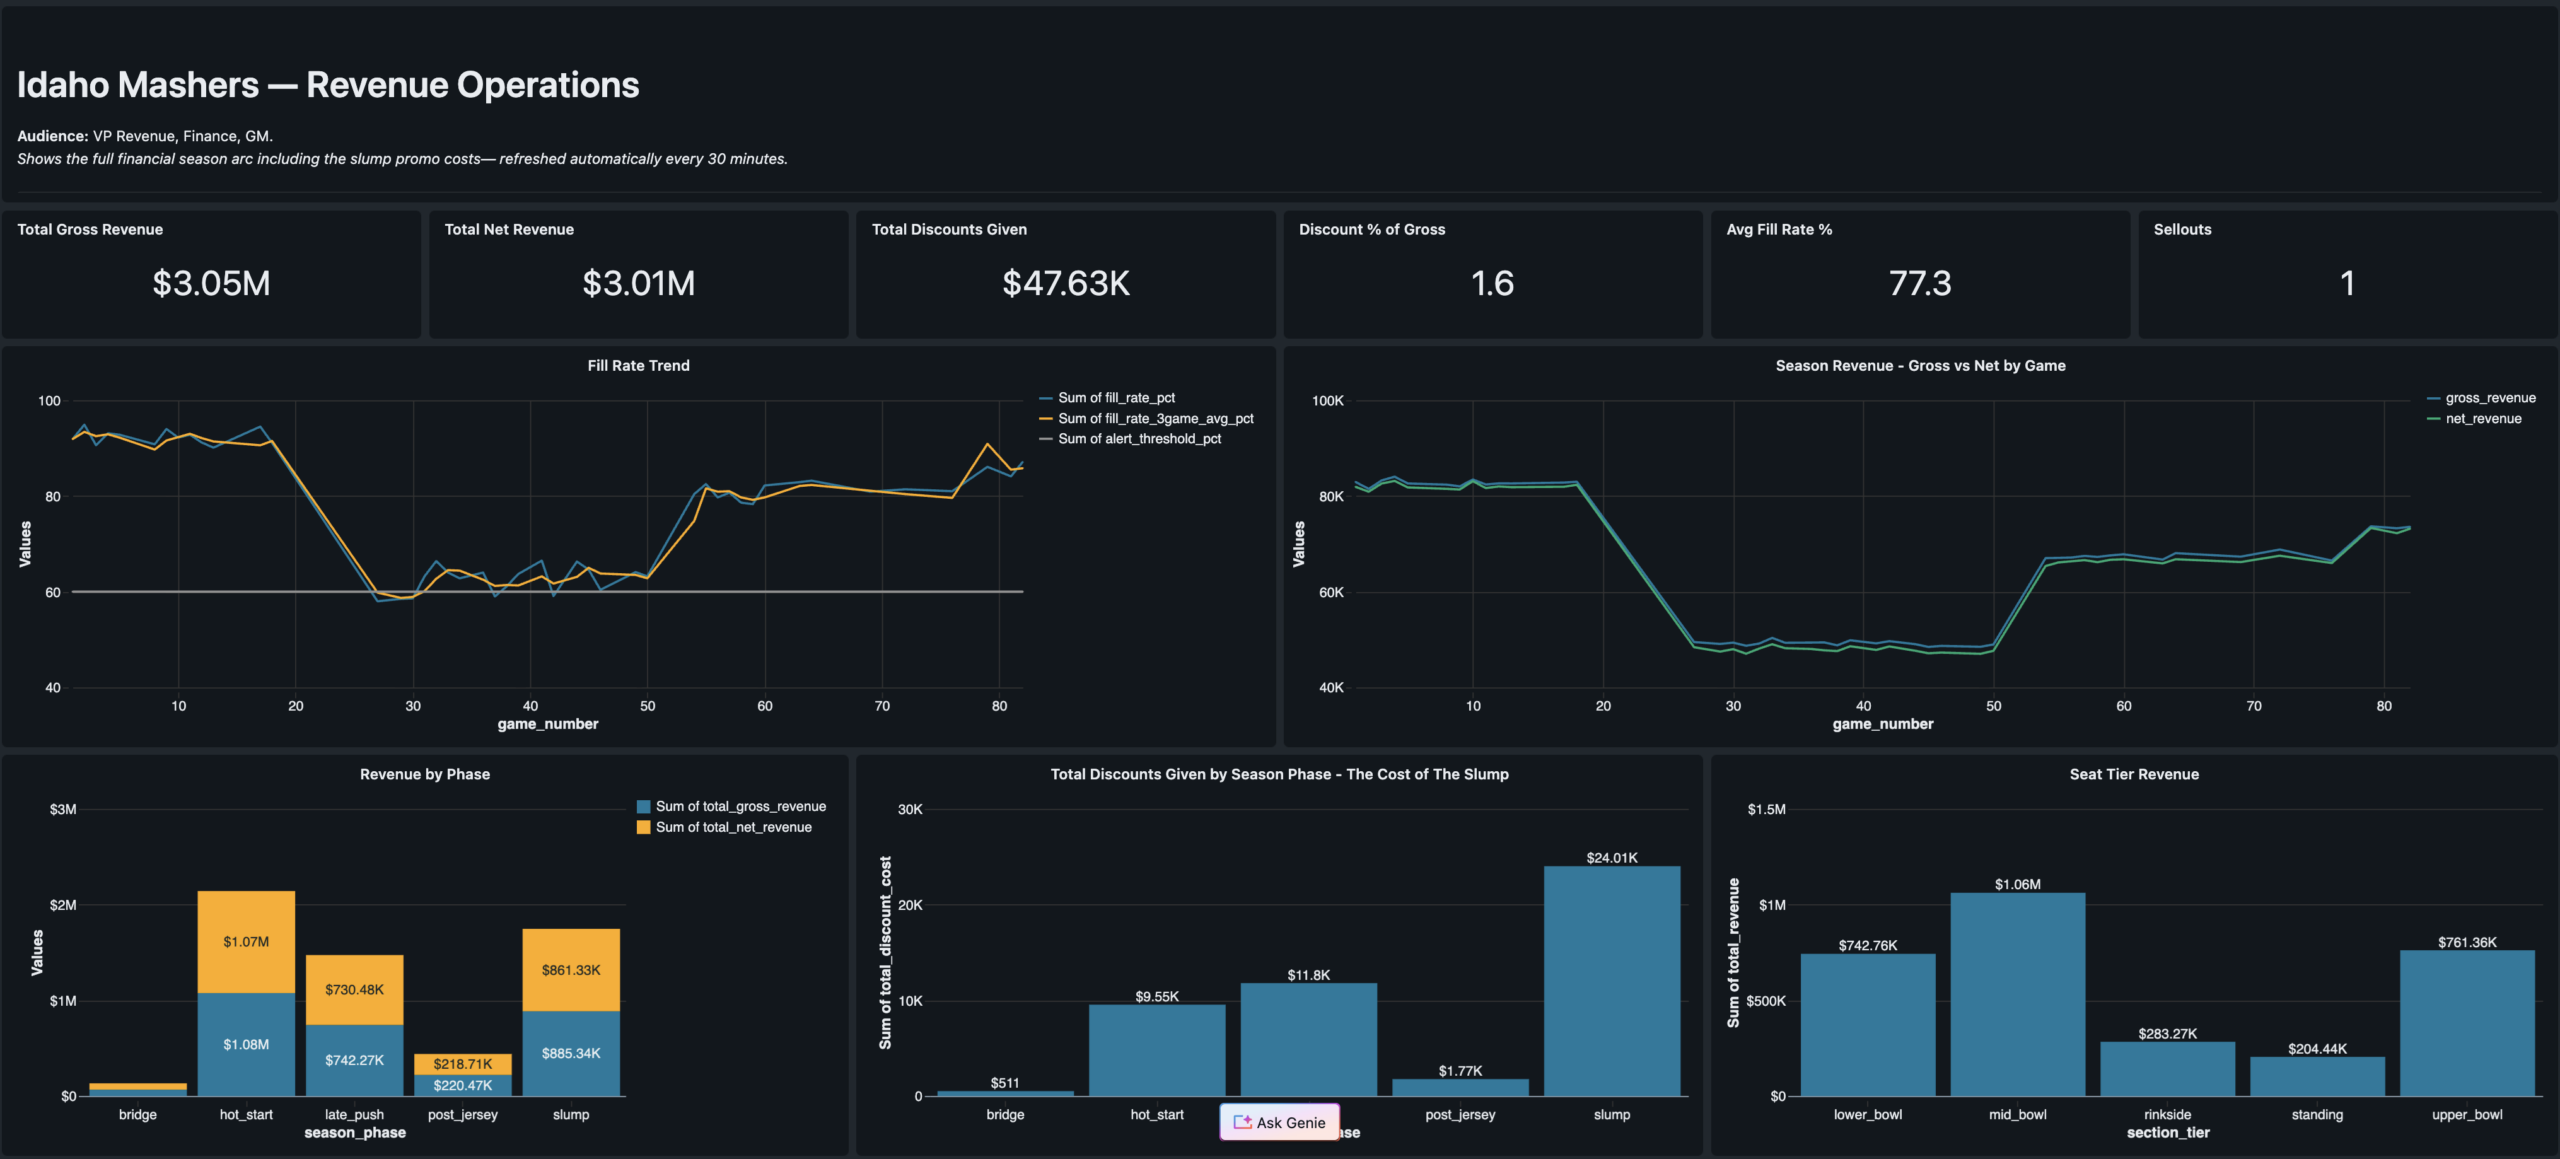Toggle Sum of total_gross_revenue legend entry
This screenshot has width=2560, height=1159.
[x=731, y=806]
